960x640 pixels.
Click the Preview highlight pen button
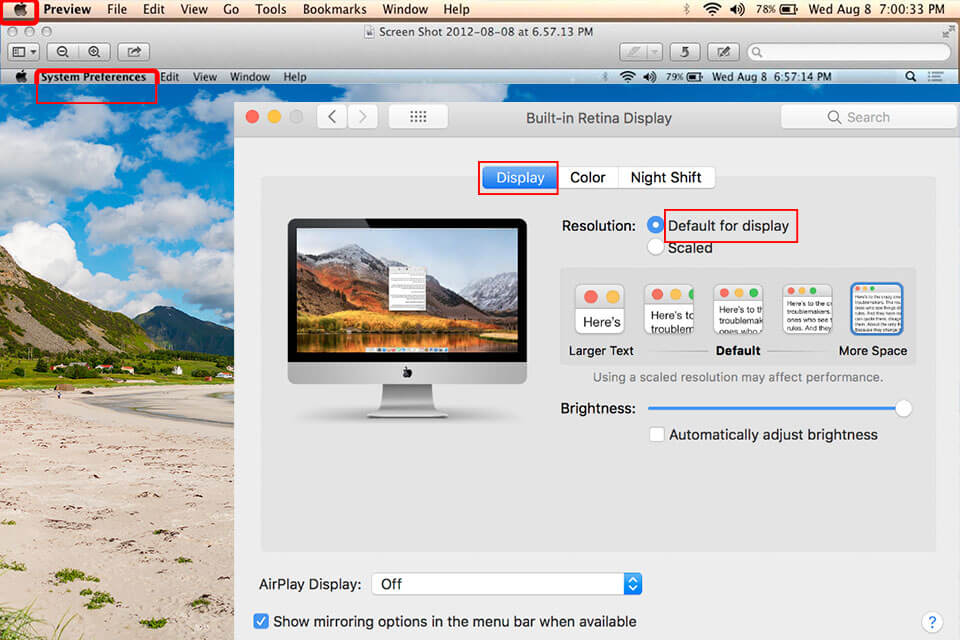(x=634, y=52)
